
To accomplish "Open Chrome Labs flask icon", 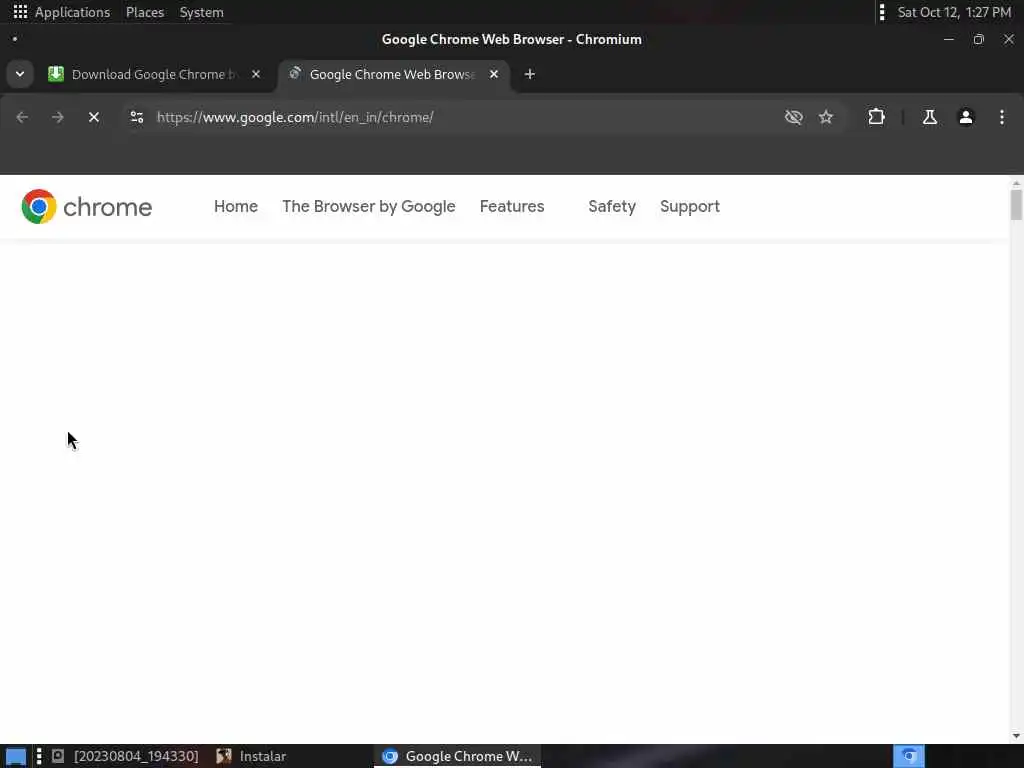I will point(929,117).
